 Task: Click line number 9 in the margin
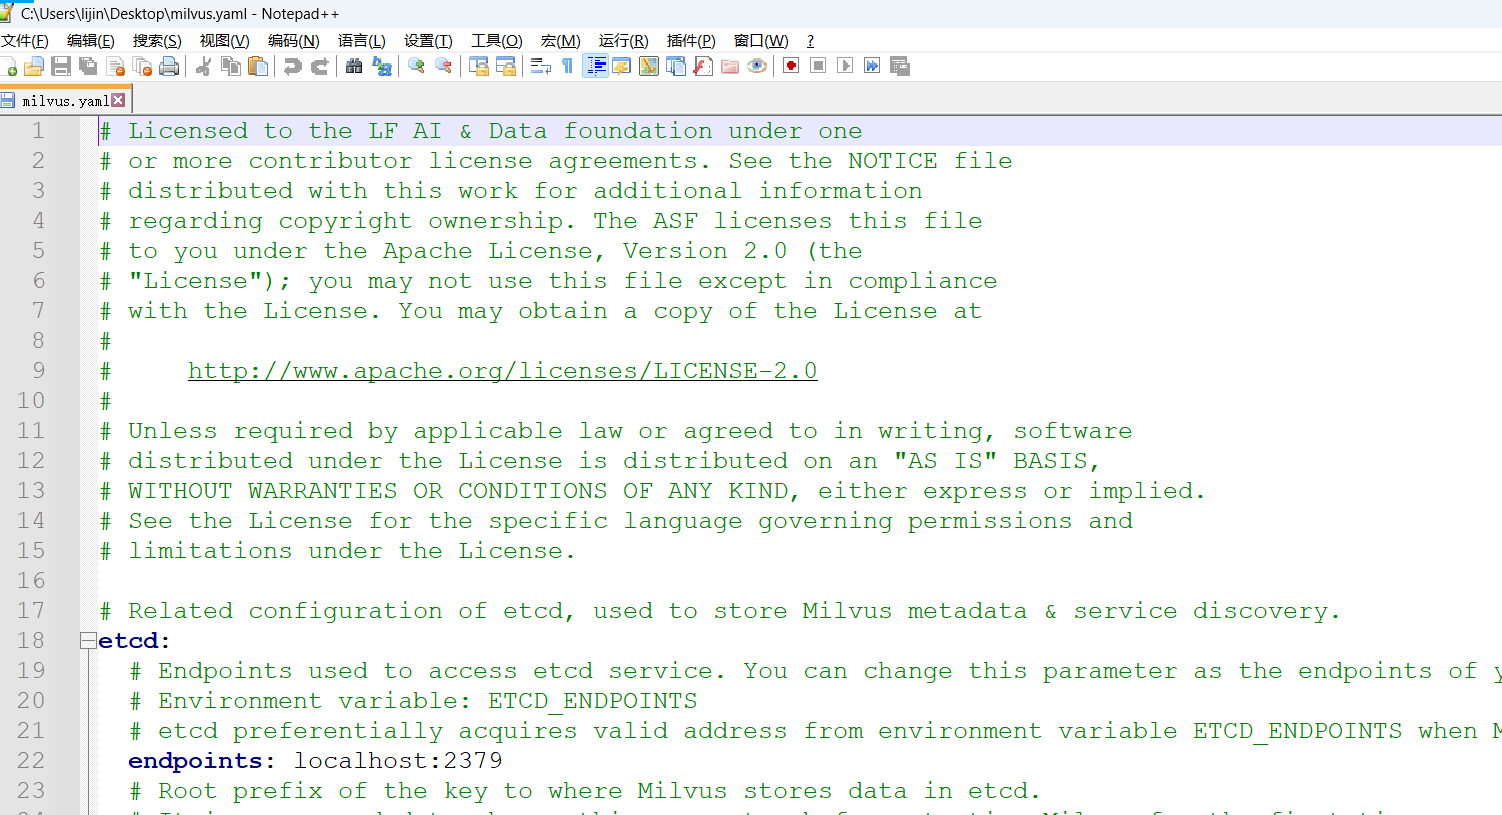(x=38, y=371)
